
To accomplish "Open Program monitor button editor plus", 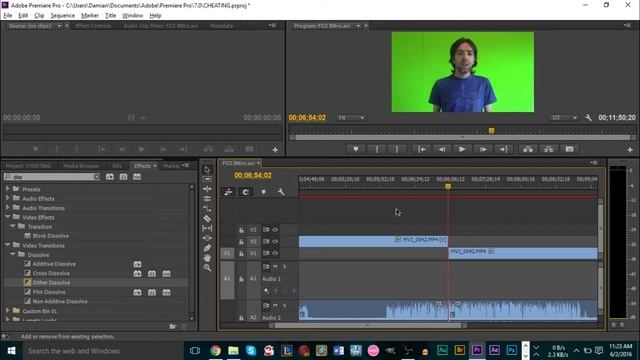I will click(630, 150).
